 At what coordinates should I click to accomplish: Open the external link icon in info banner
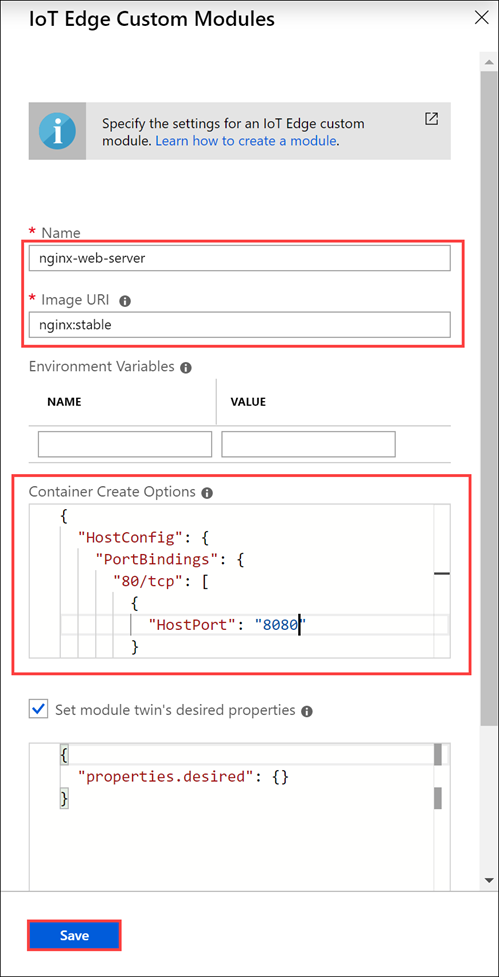[x=431, y=119]
